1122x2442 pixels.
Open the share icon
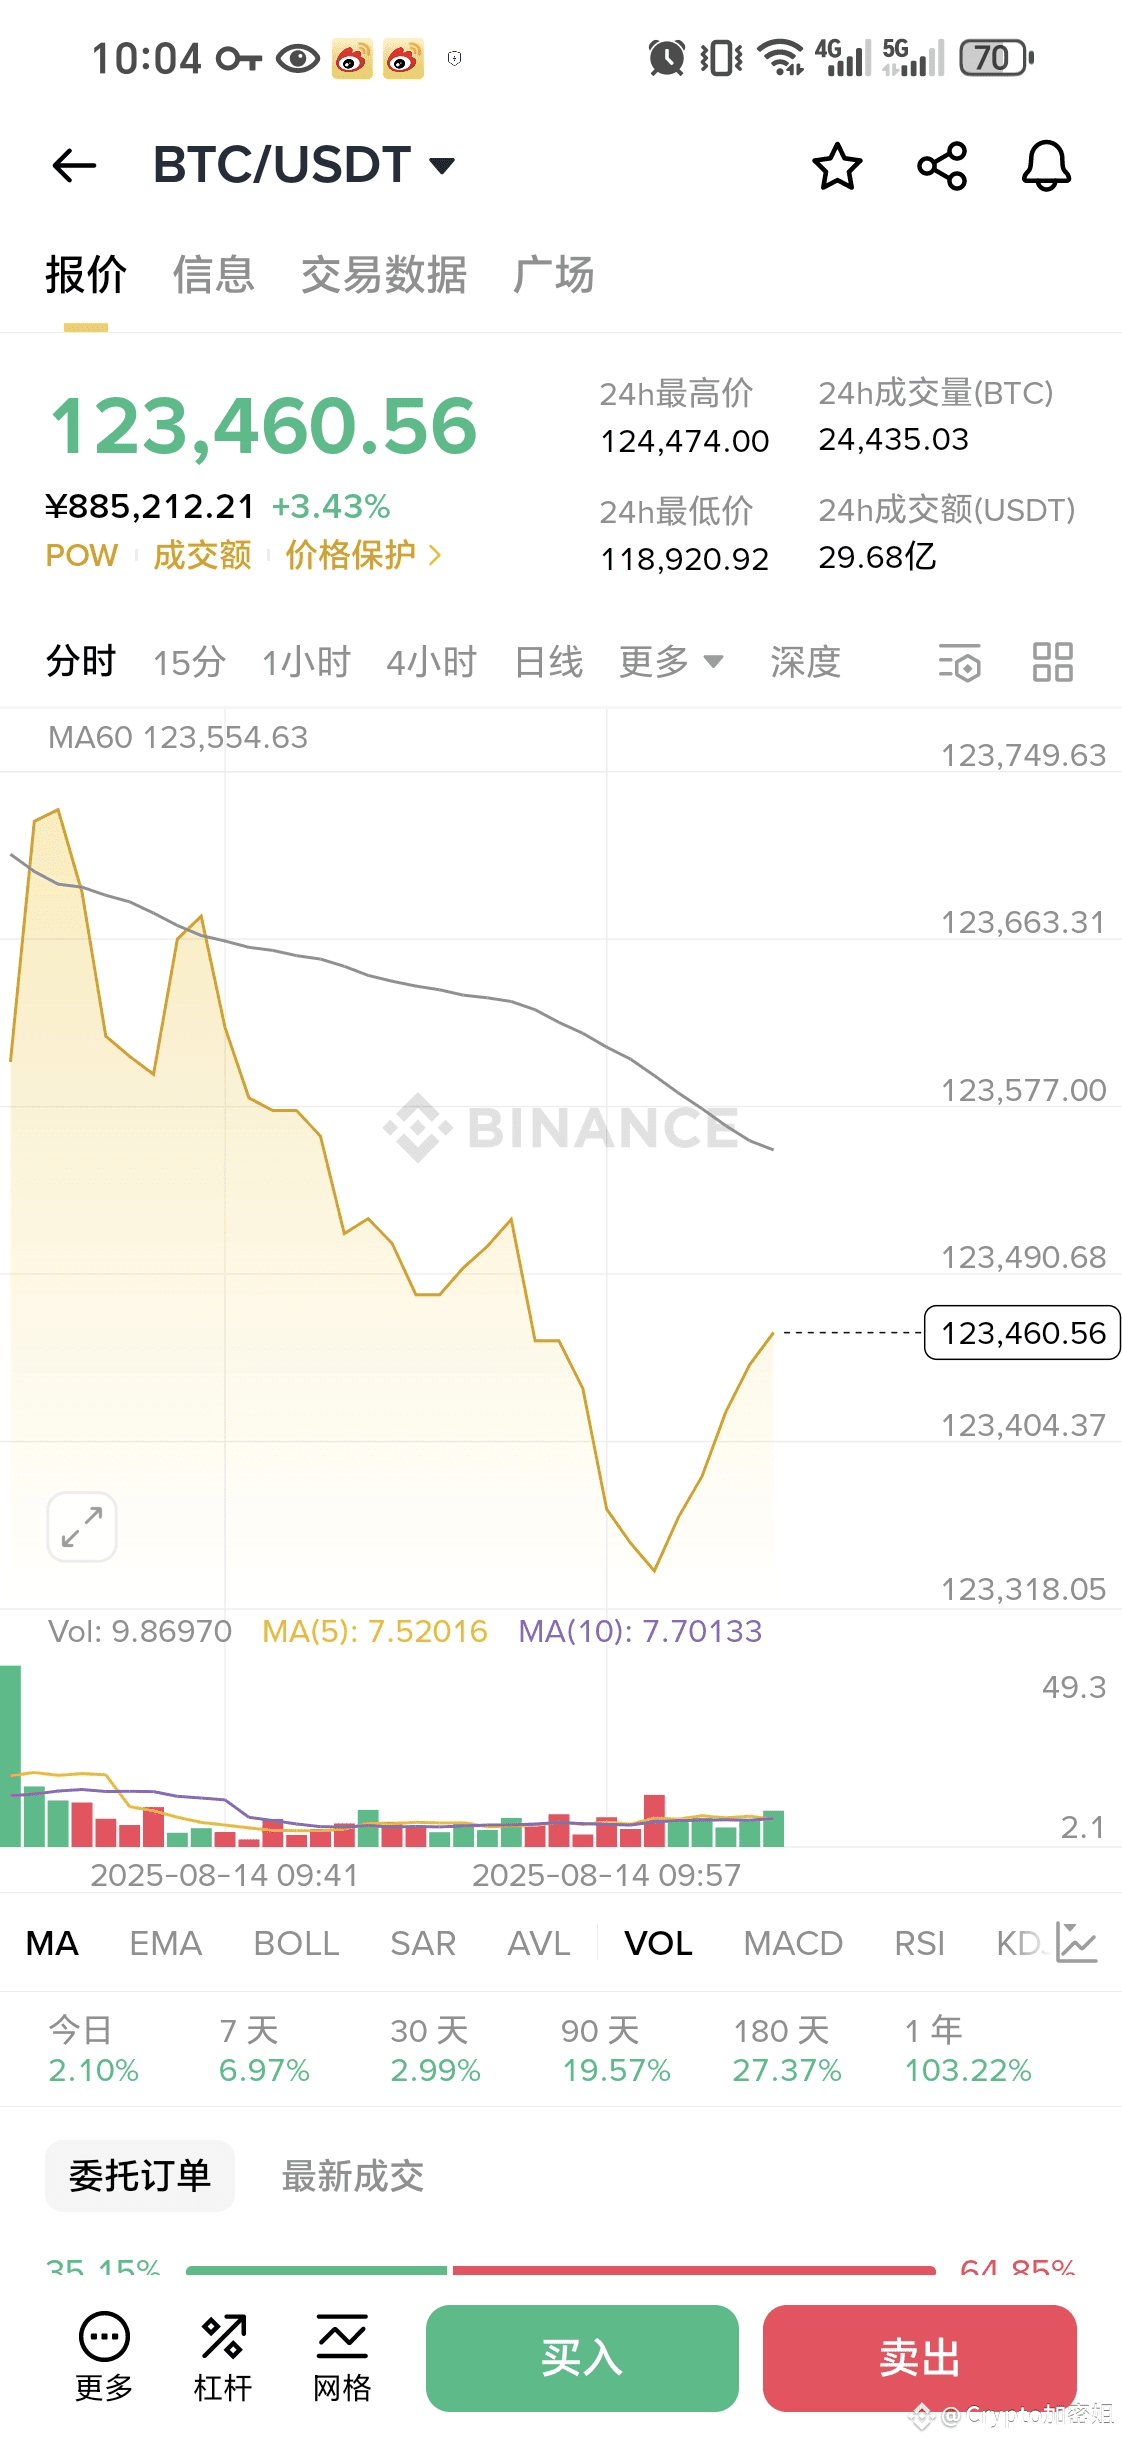click(942, 166)
